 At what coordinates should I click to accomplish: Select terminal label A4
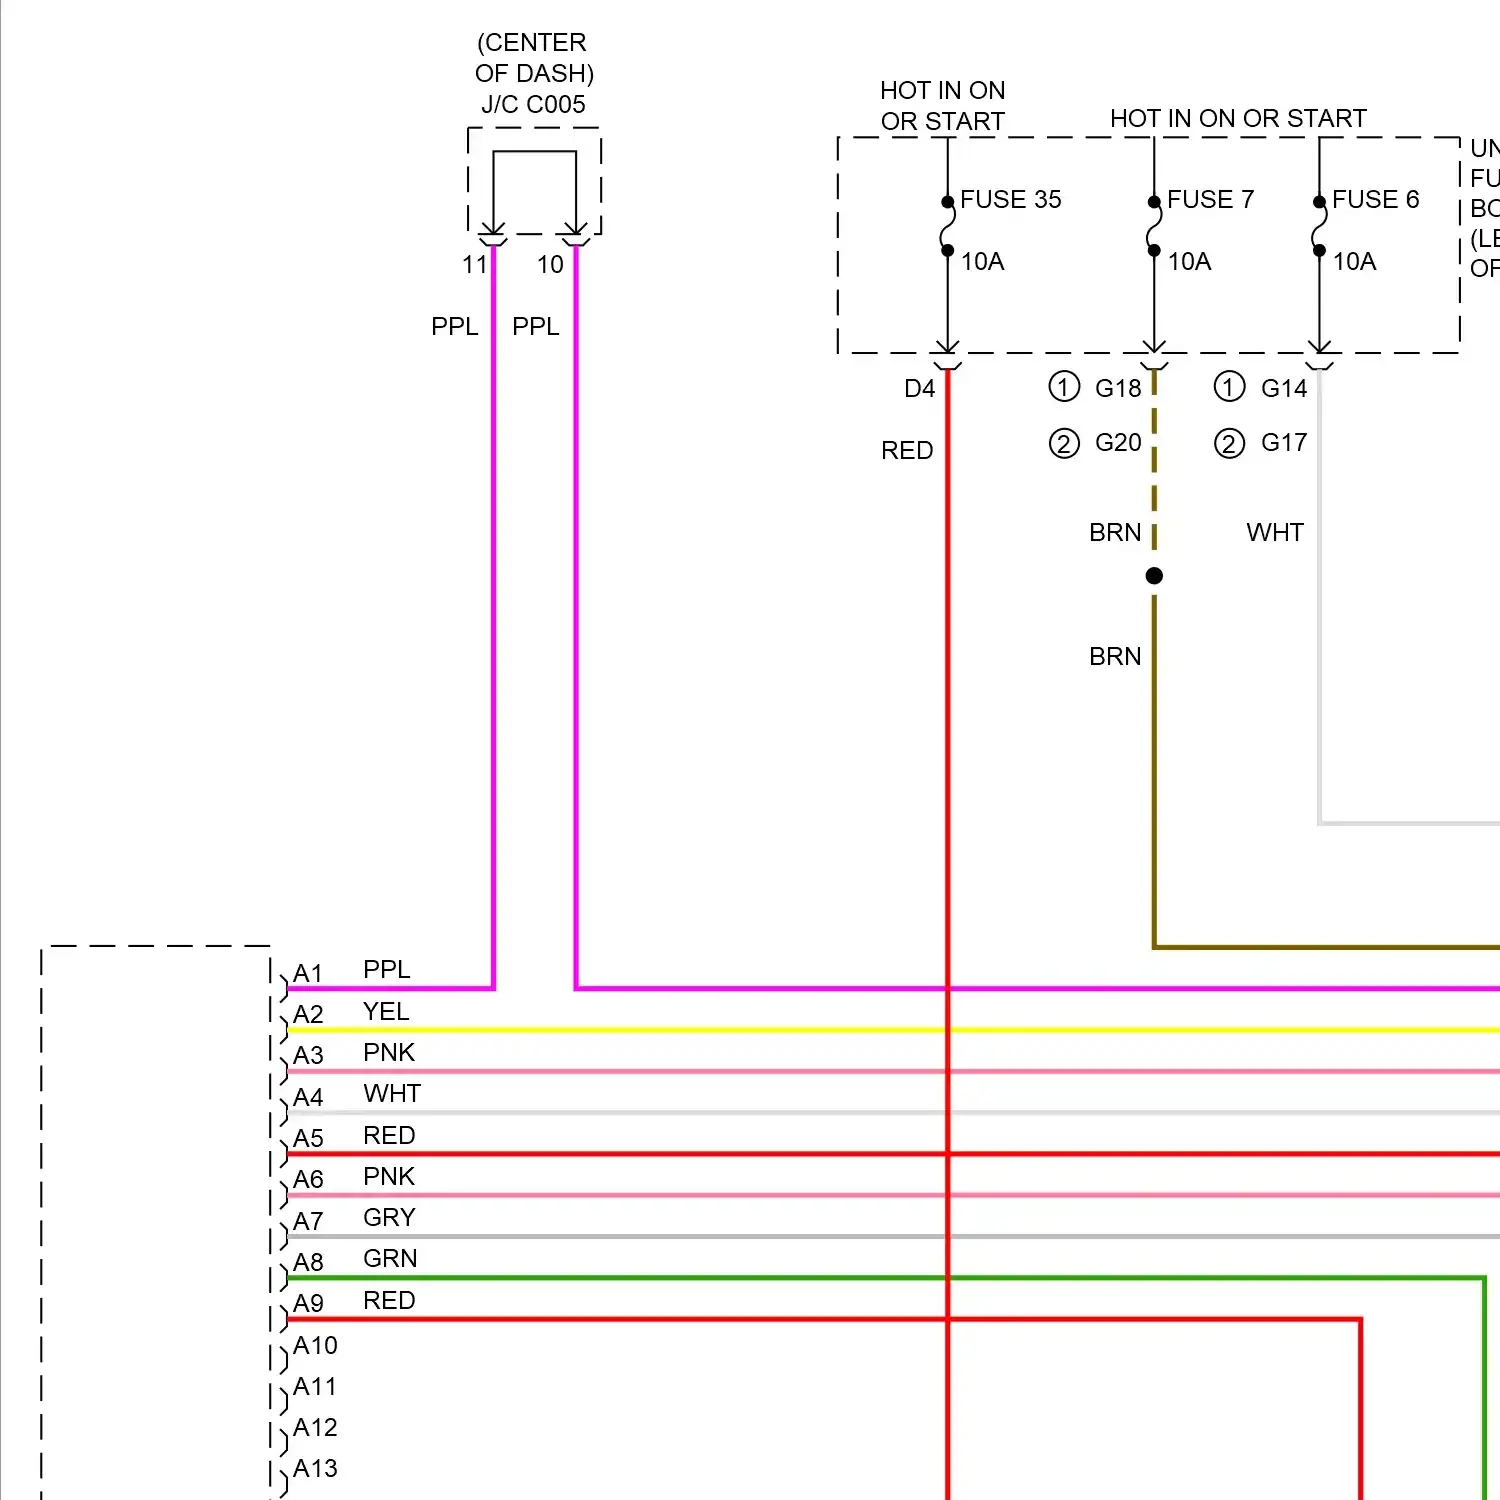(x=308, y=1098)
